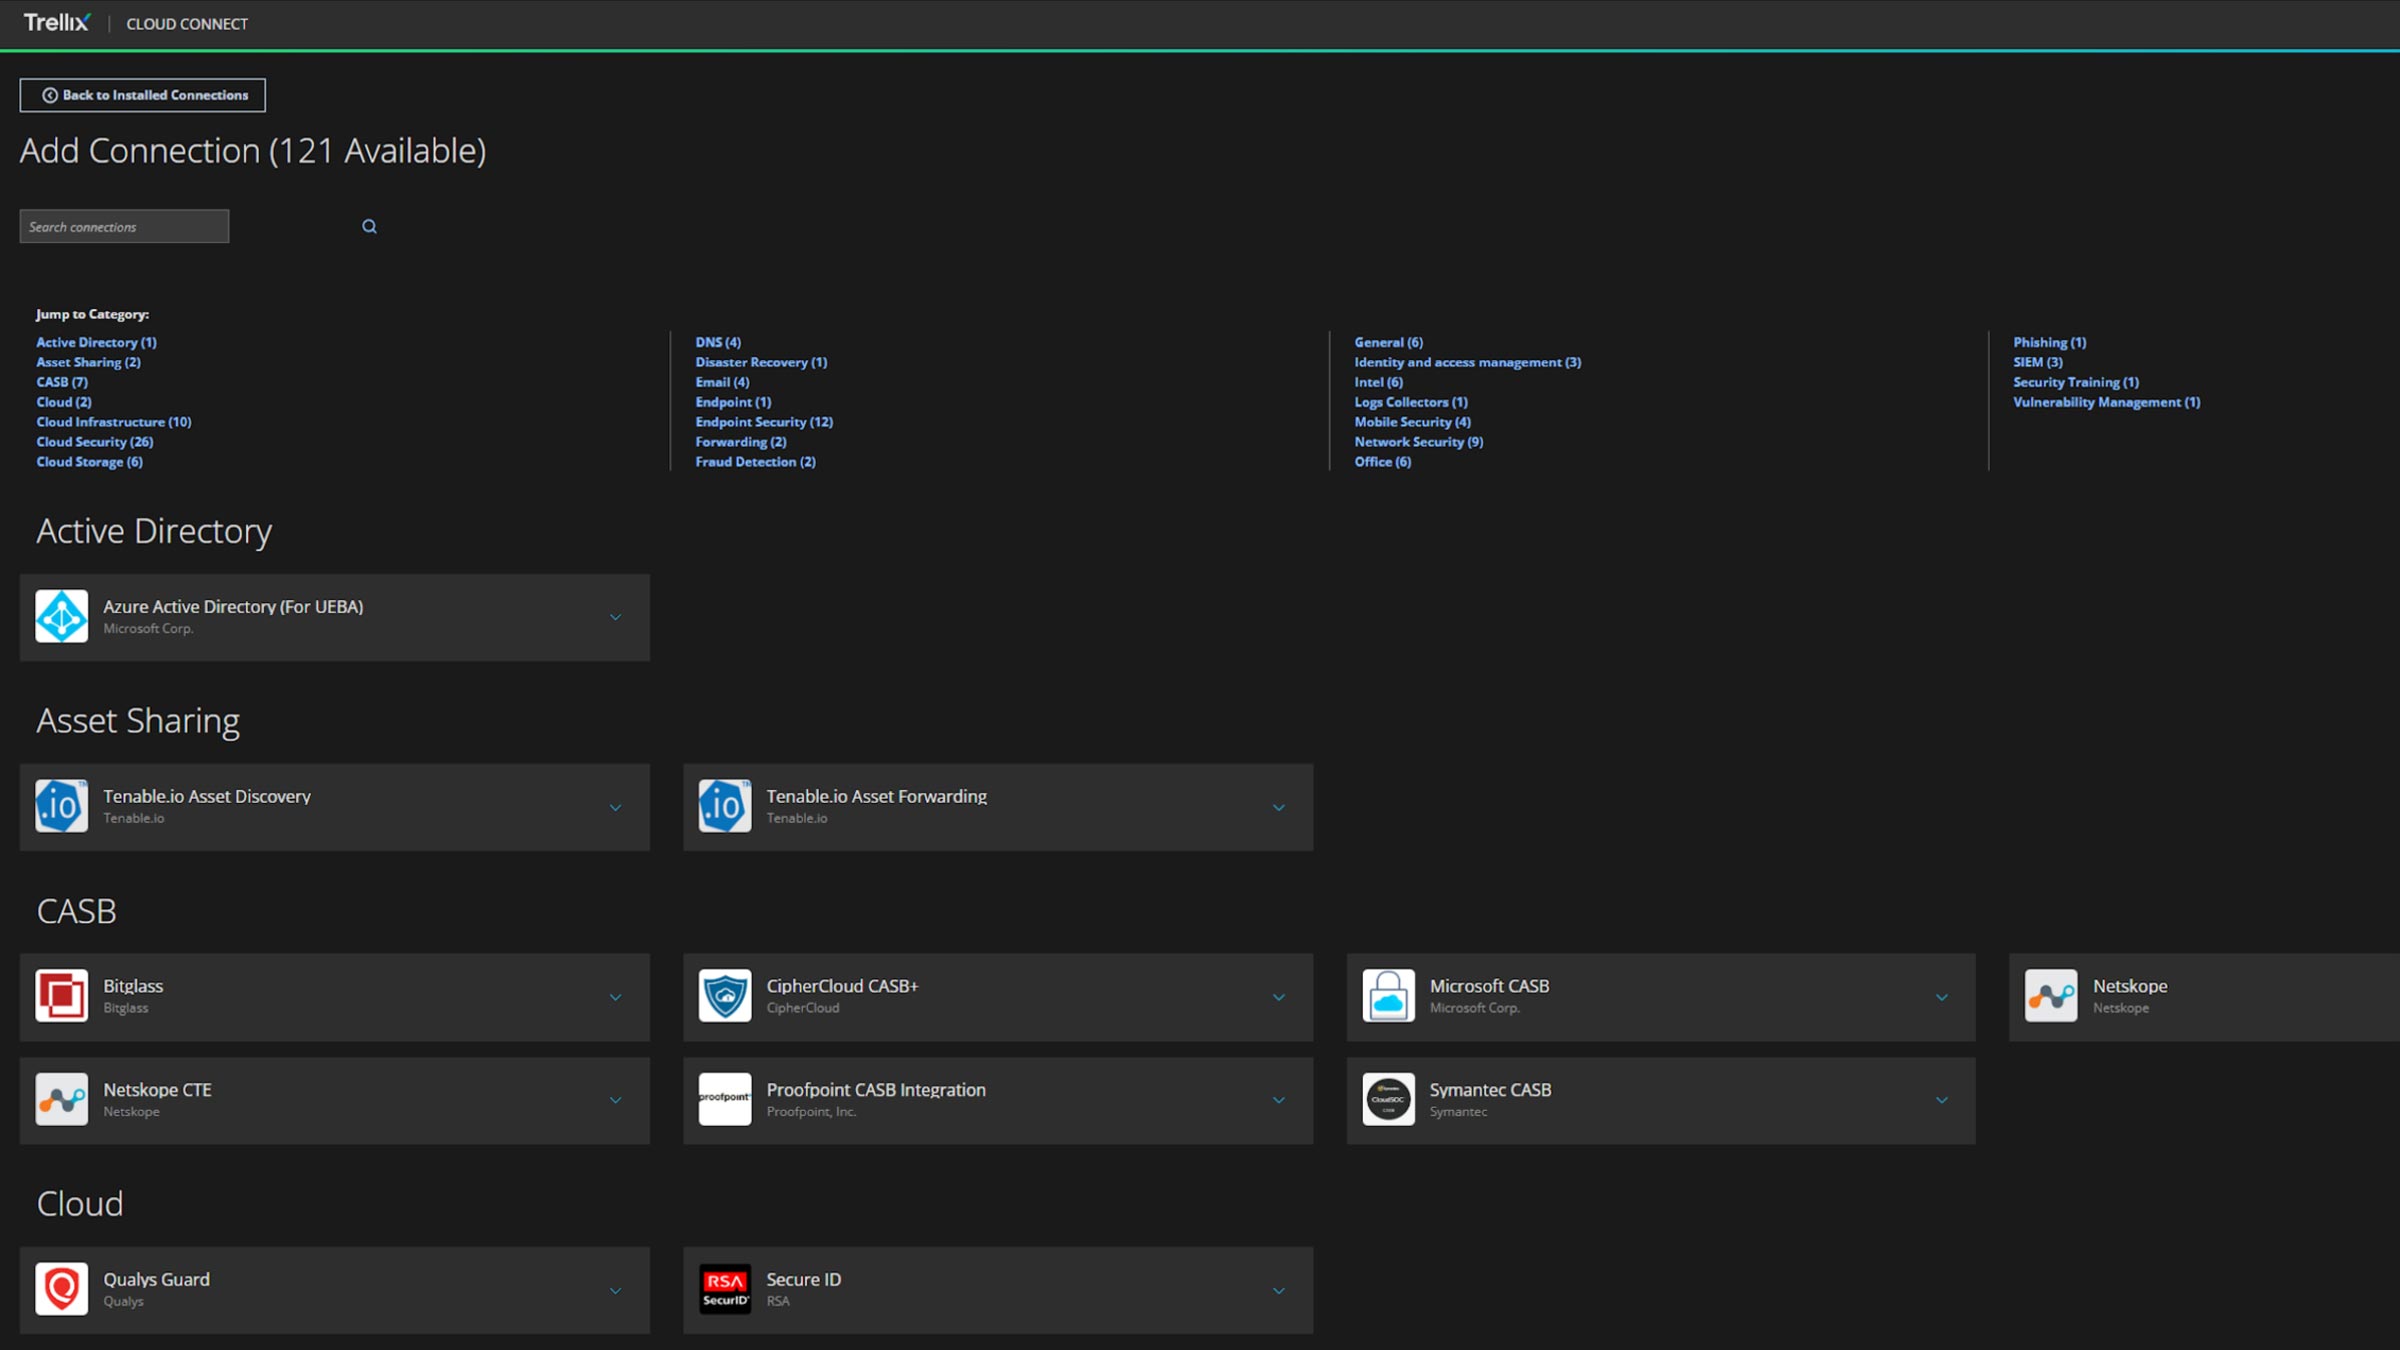2400x1350 pixels.
Task: Go back to Installed Connections
Action: click(x=143, y=95)
